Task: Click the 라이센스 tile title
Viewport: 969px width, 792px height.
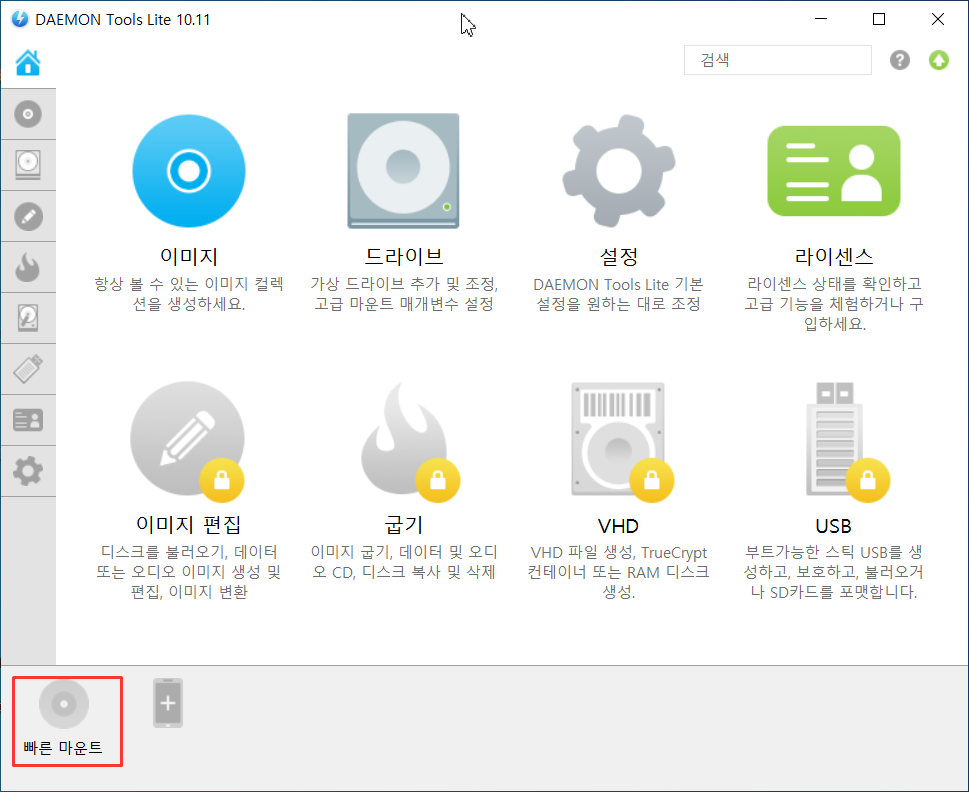Action: (834, 256)
